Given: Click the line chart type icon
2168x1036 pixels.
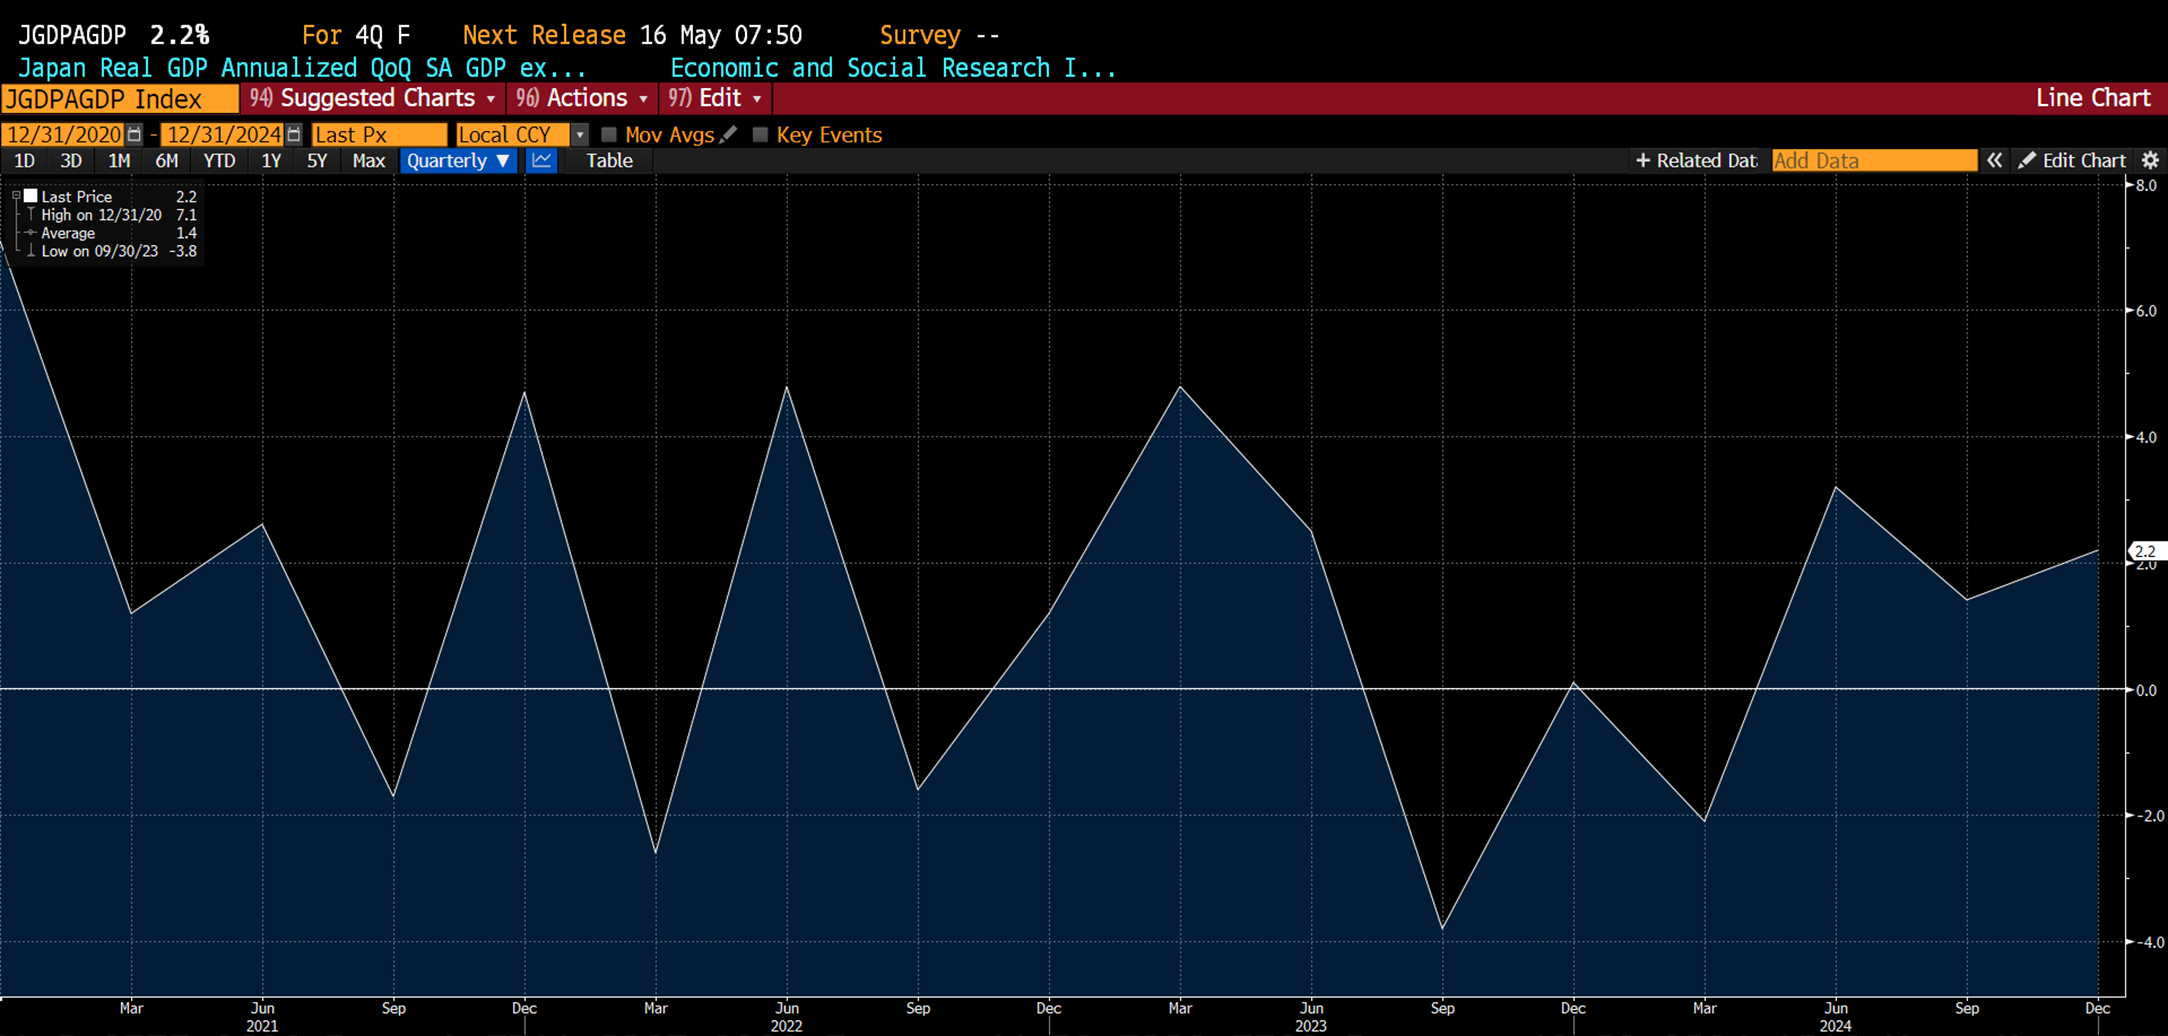Looking at the screenshot, I should [541, 161].
